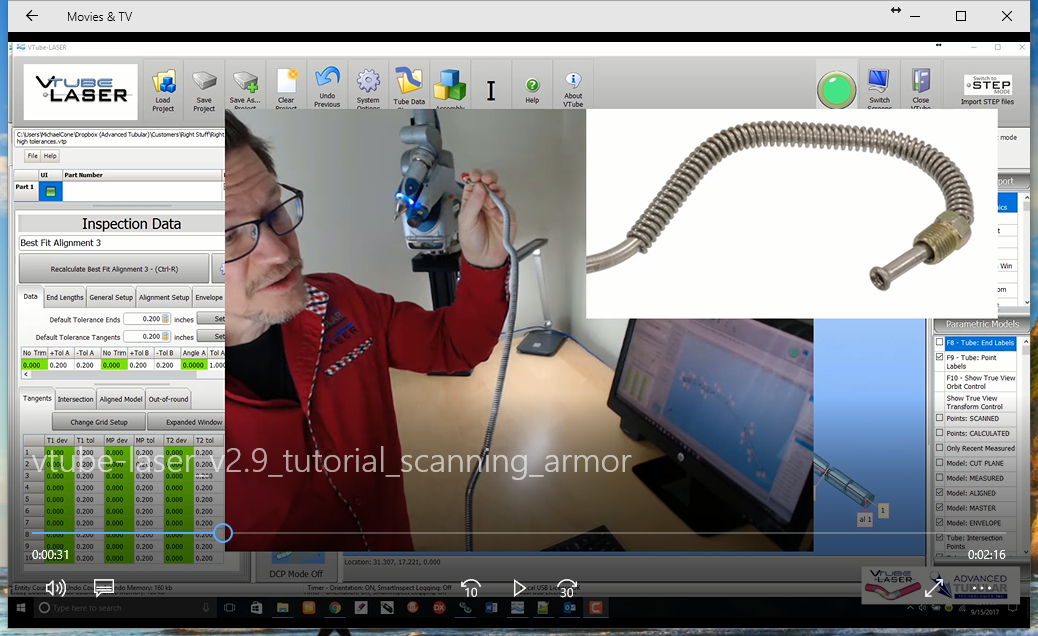Click the green round status button
This screenshot has width=1038, height=636.
(836, 89)
